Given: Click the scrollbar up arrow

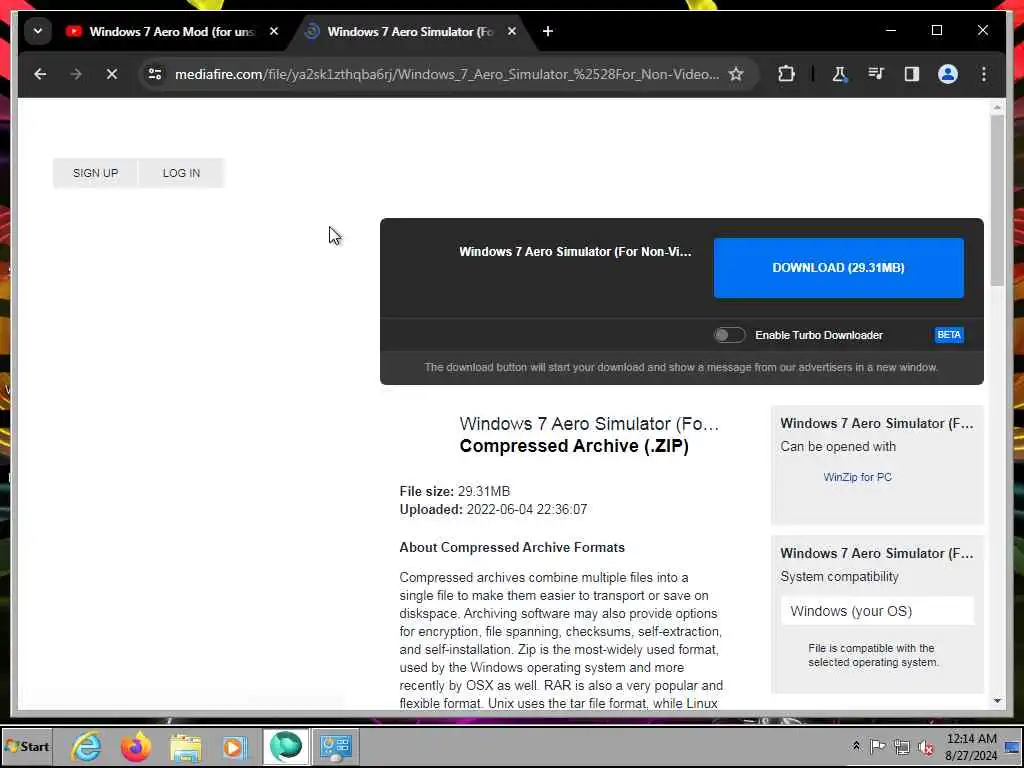Looking at the screenshot, I should (997, 106).
